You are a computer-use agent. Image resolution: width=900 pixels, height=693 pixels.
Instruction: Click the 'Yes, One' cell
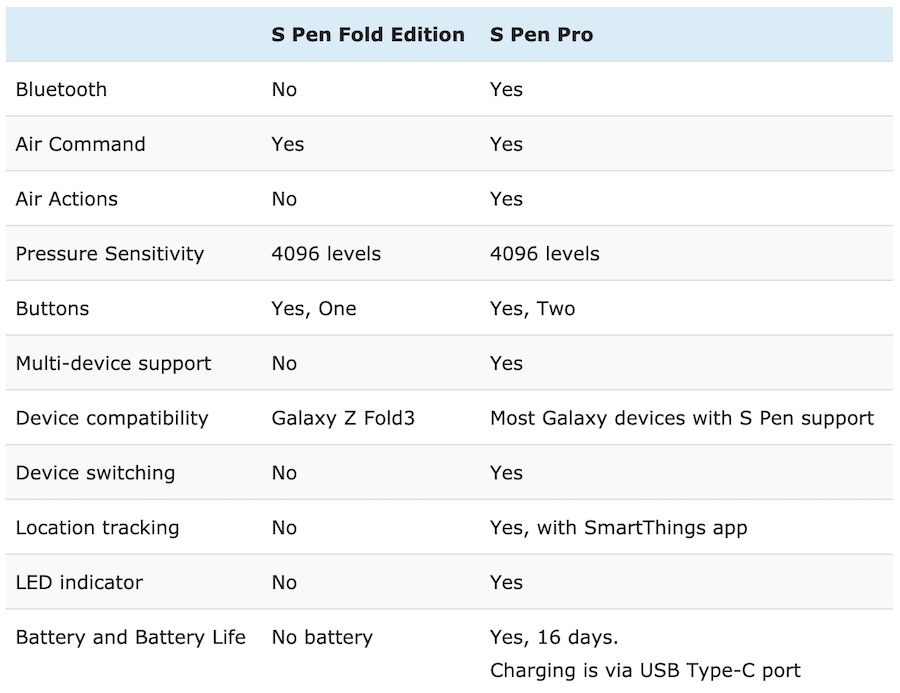[313, 309]
